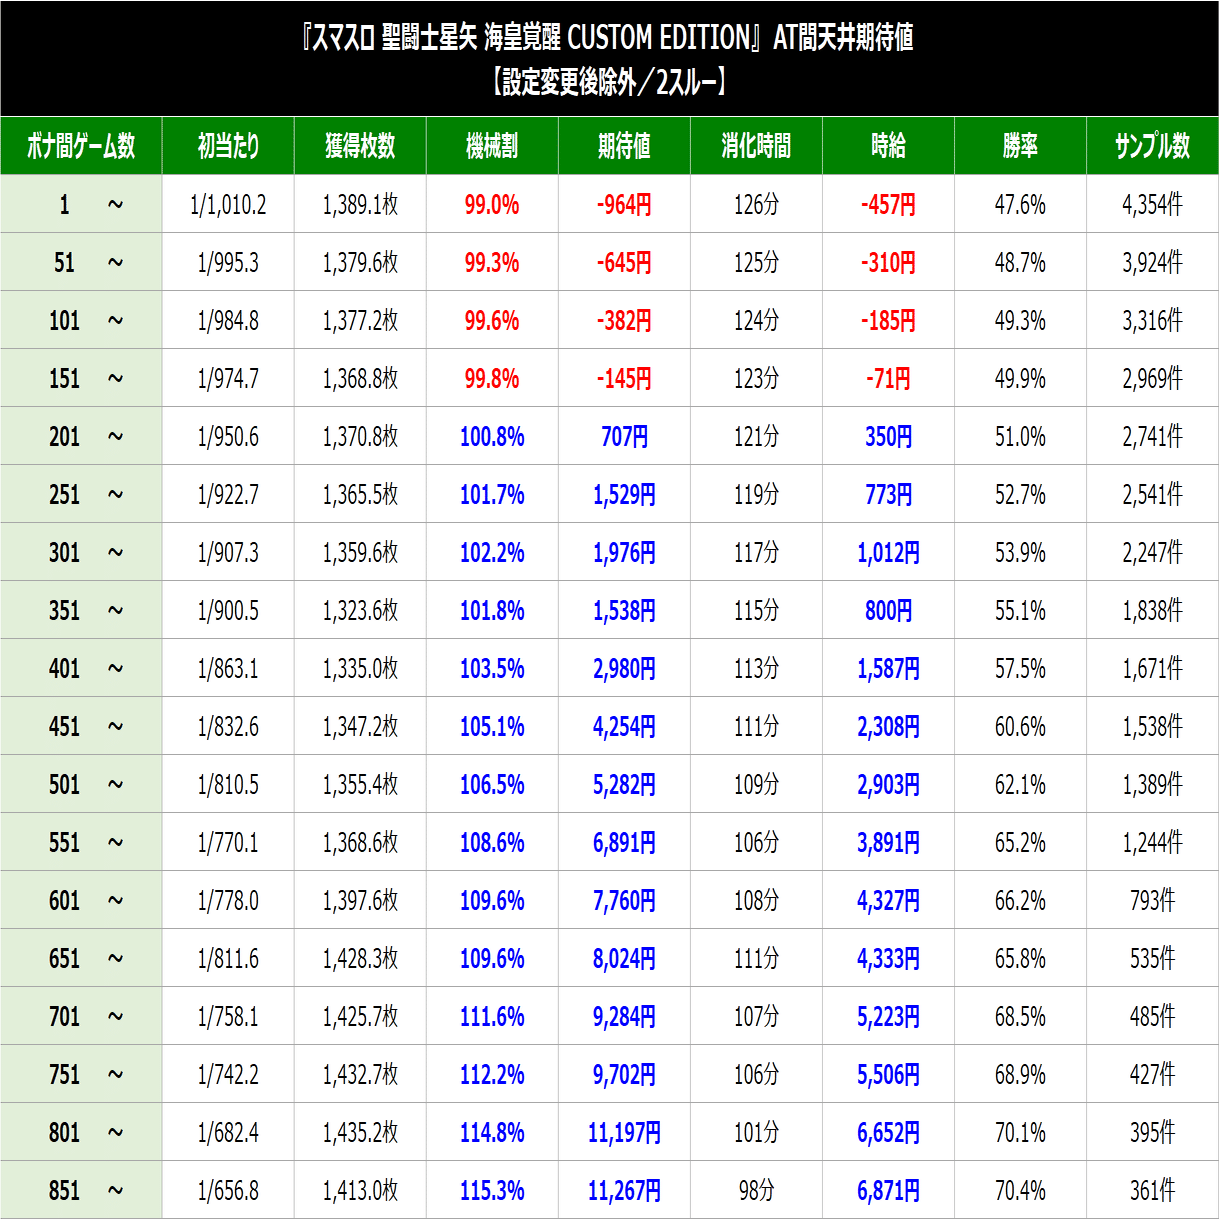Click the -71円 hourly wage cell
This screenshot has height=1219, width=1219.
tap(888, 379)
